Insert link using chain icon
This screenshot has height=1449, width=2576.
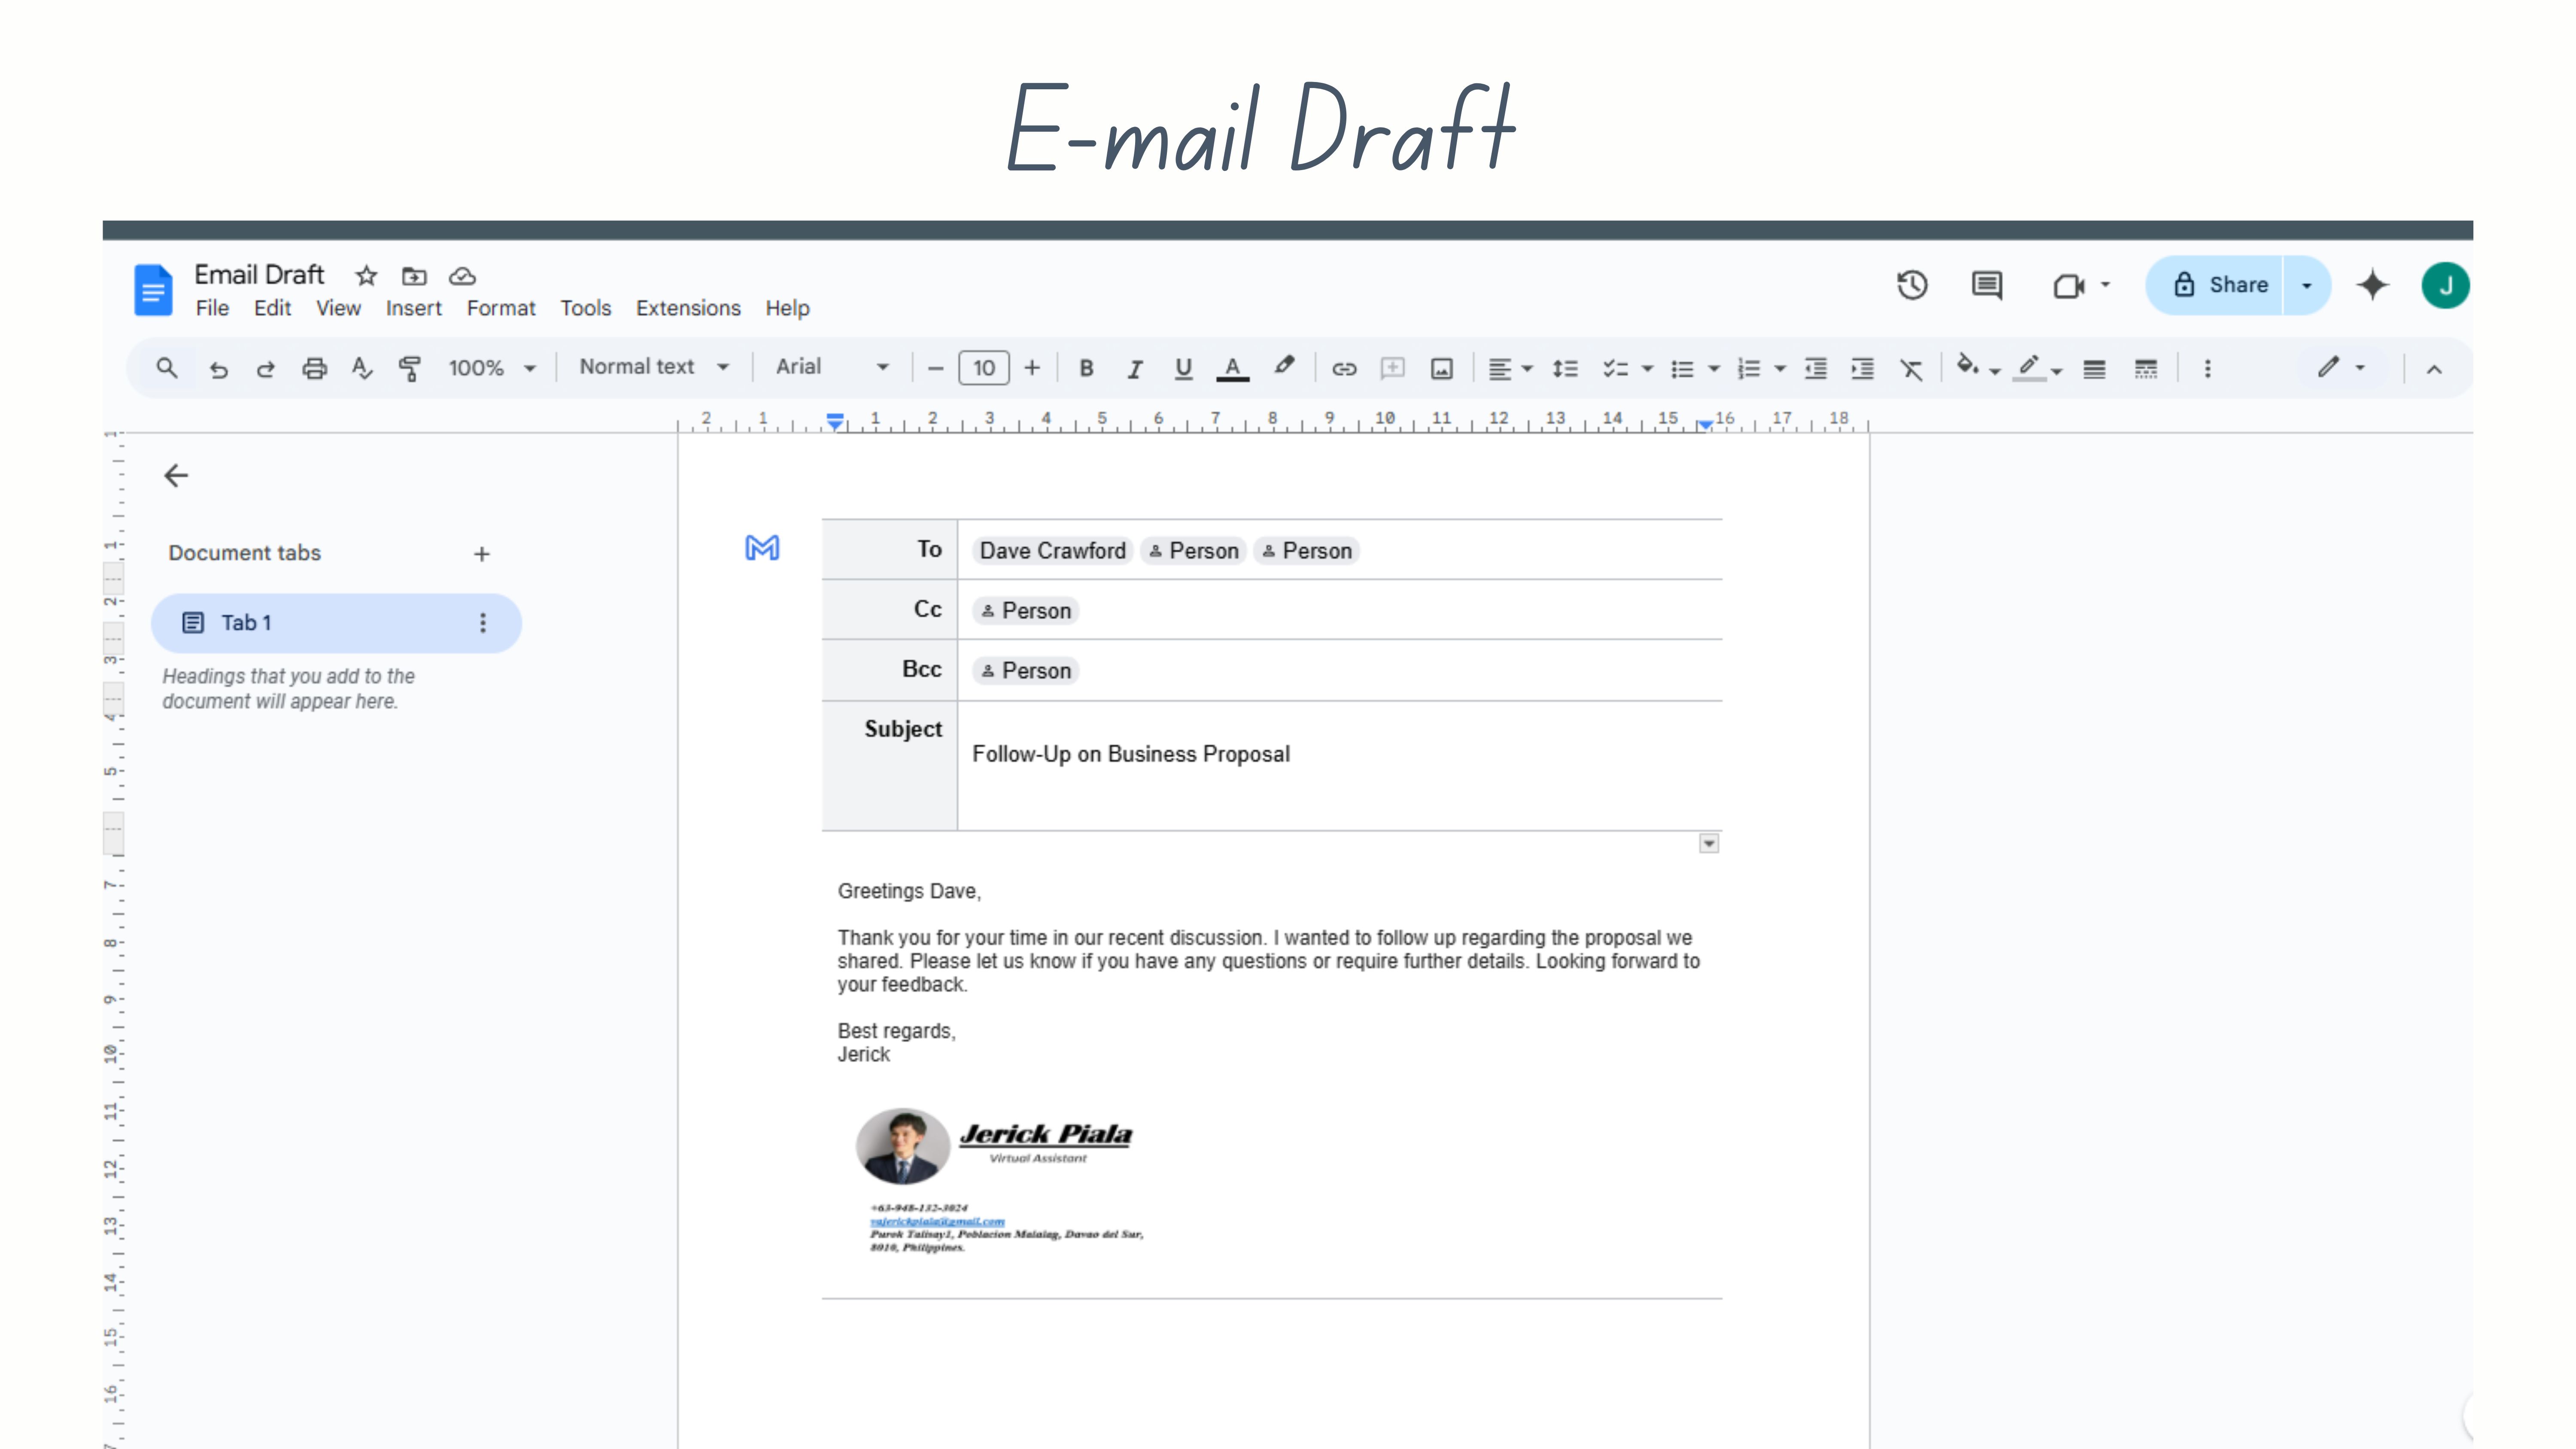click(1344, 368)
